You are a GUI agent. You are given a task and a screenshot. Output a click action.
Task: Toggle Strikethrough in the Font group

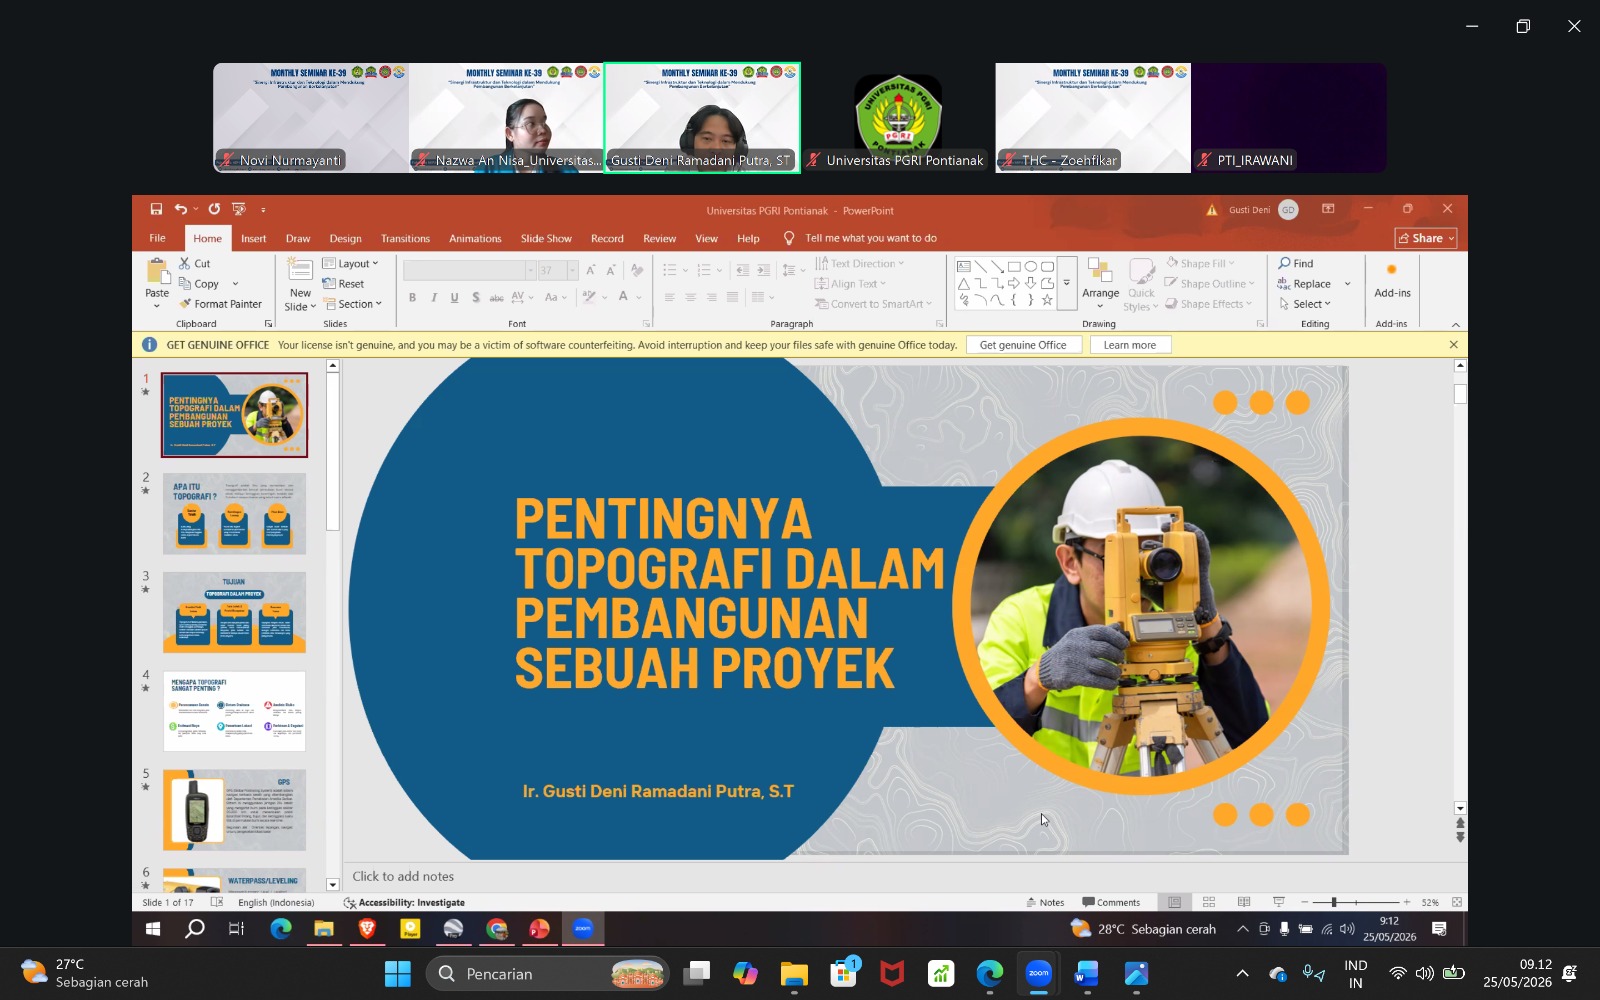pyautogui.click(x=496, y=297)
